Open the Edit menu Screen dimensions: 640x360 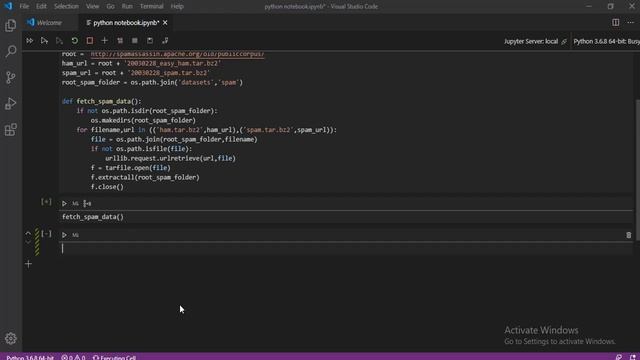tap(41, 7)
